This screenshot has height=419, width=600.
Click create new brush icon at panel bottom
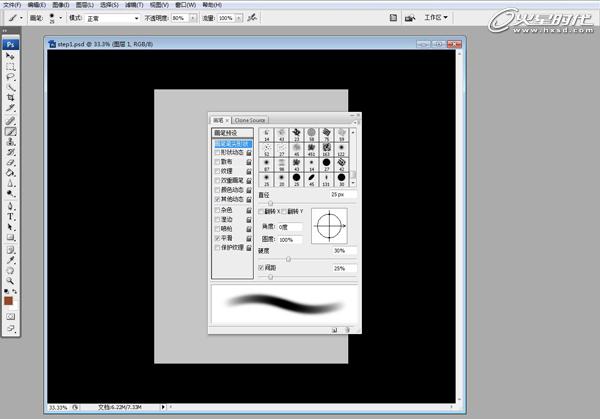(334, 330)
